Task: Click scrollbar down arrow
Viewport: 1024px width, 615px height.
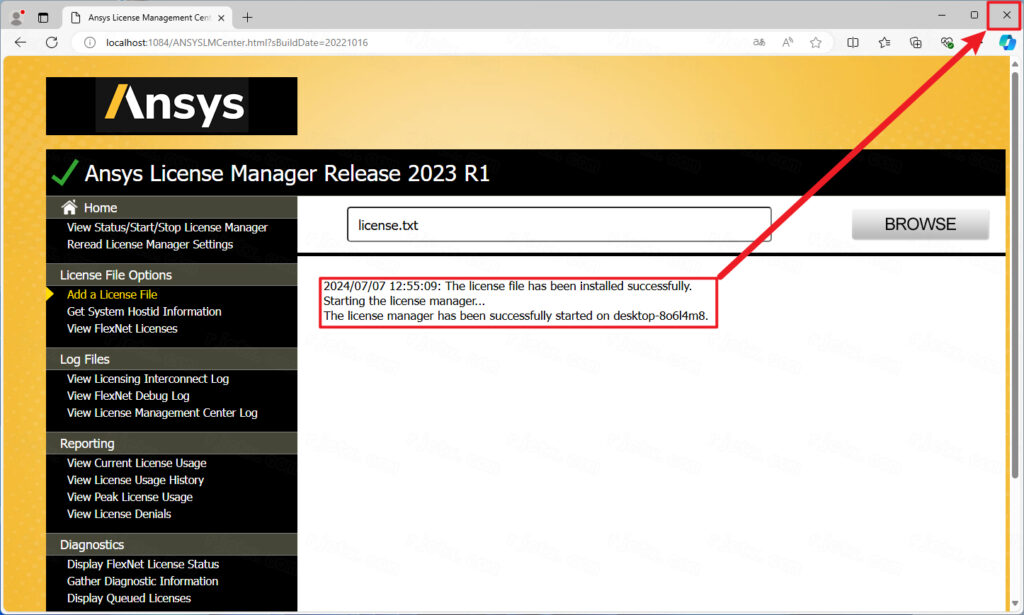Action: (1014, 603)
